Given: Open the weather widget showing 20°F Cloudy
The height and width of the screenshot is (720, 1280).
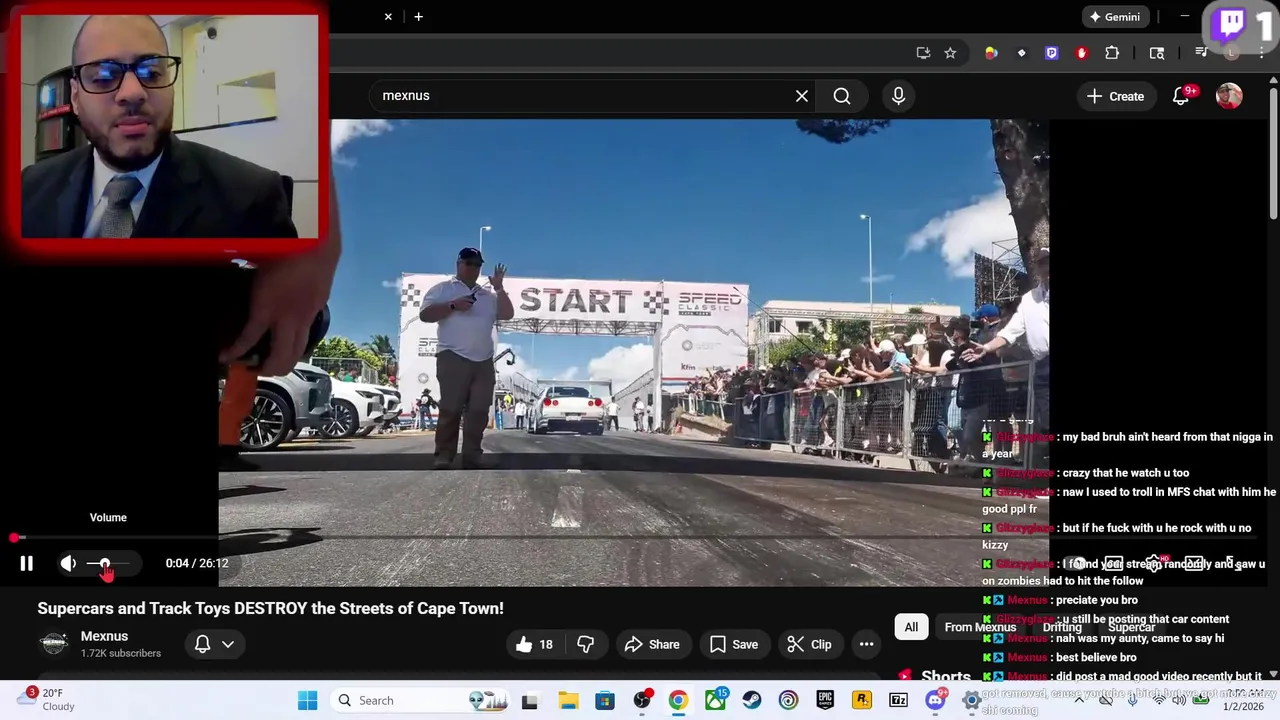Looking at the screenshot, I should point(47,699).
